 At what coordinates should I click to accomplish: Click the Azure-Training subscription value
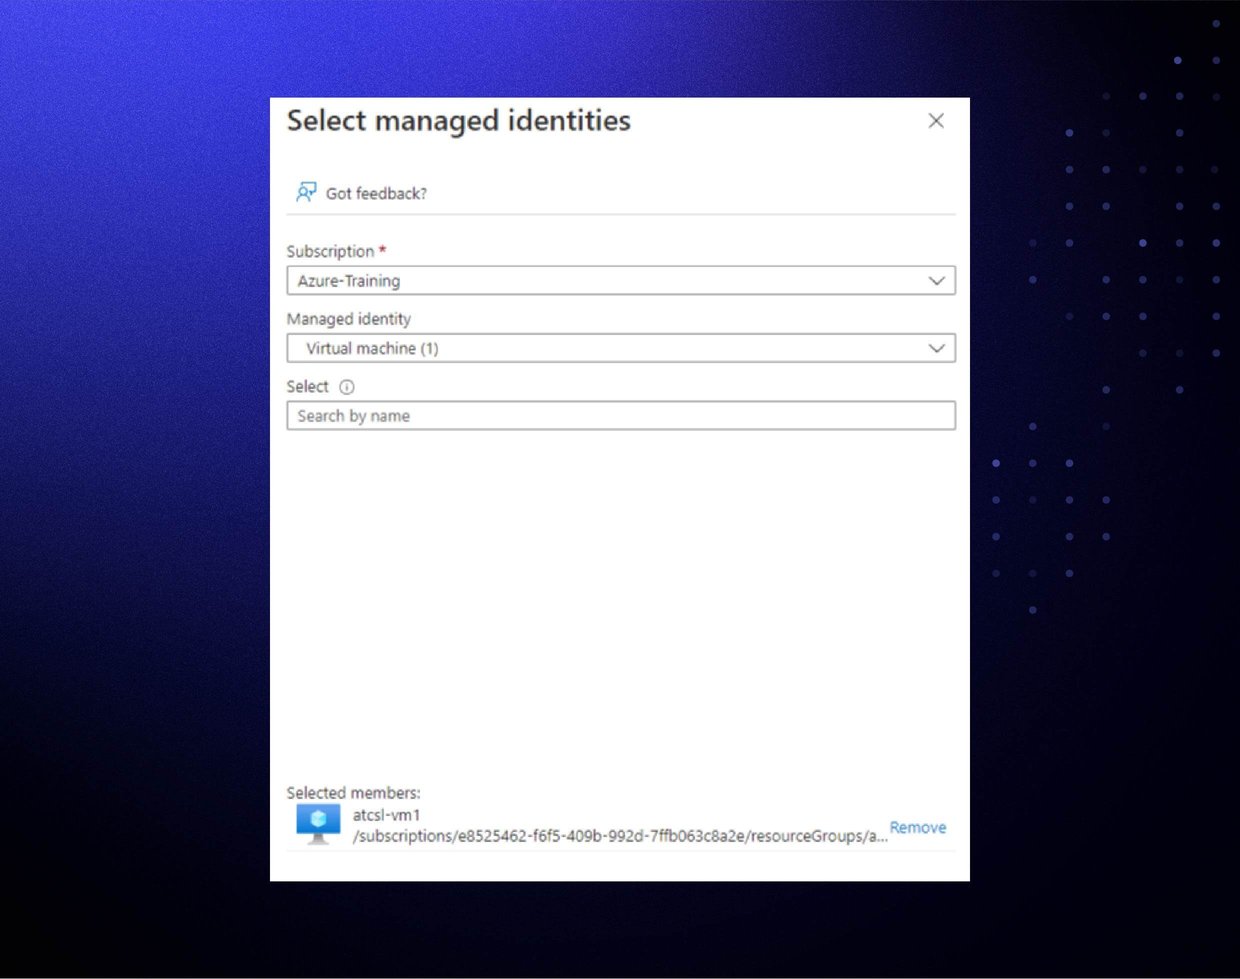point(349,281)
